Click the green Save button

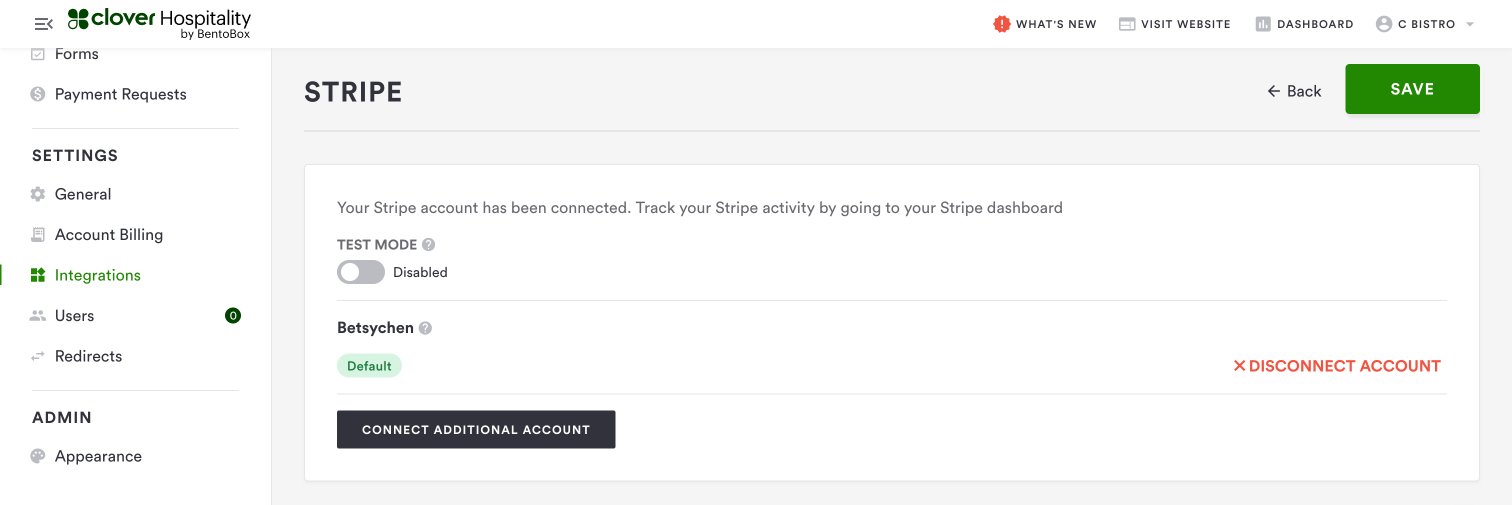click(x=1412, y=89)
